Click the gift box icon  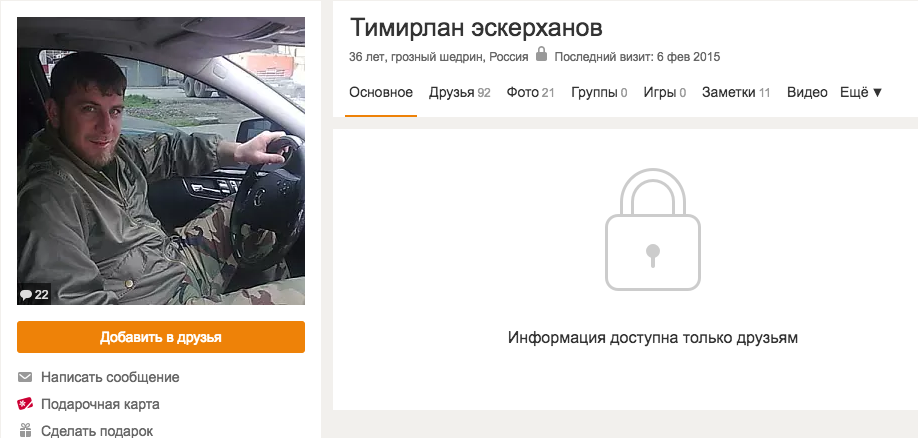point(25,430)
